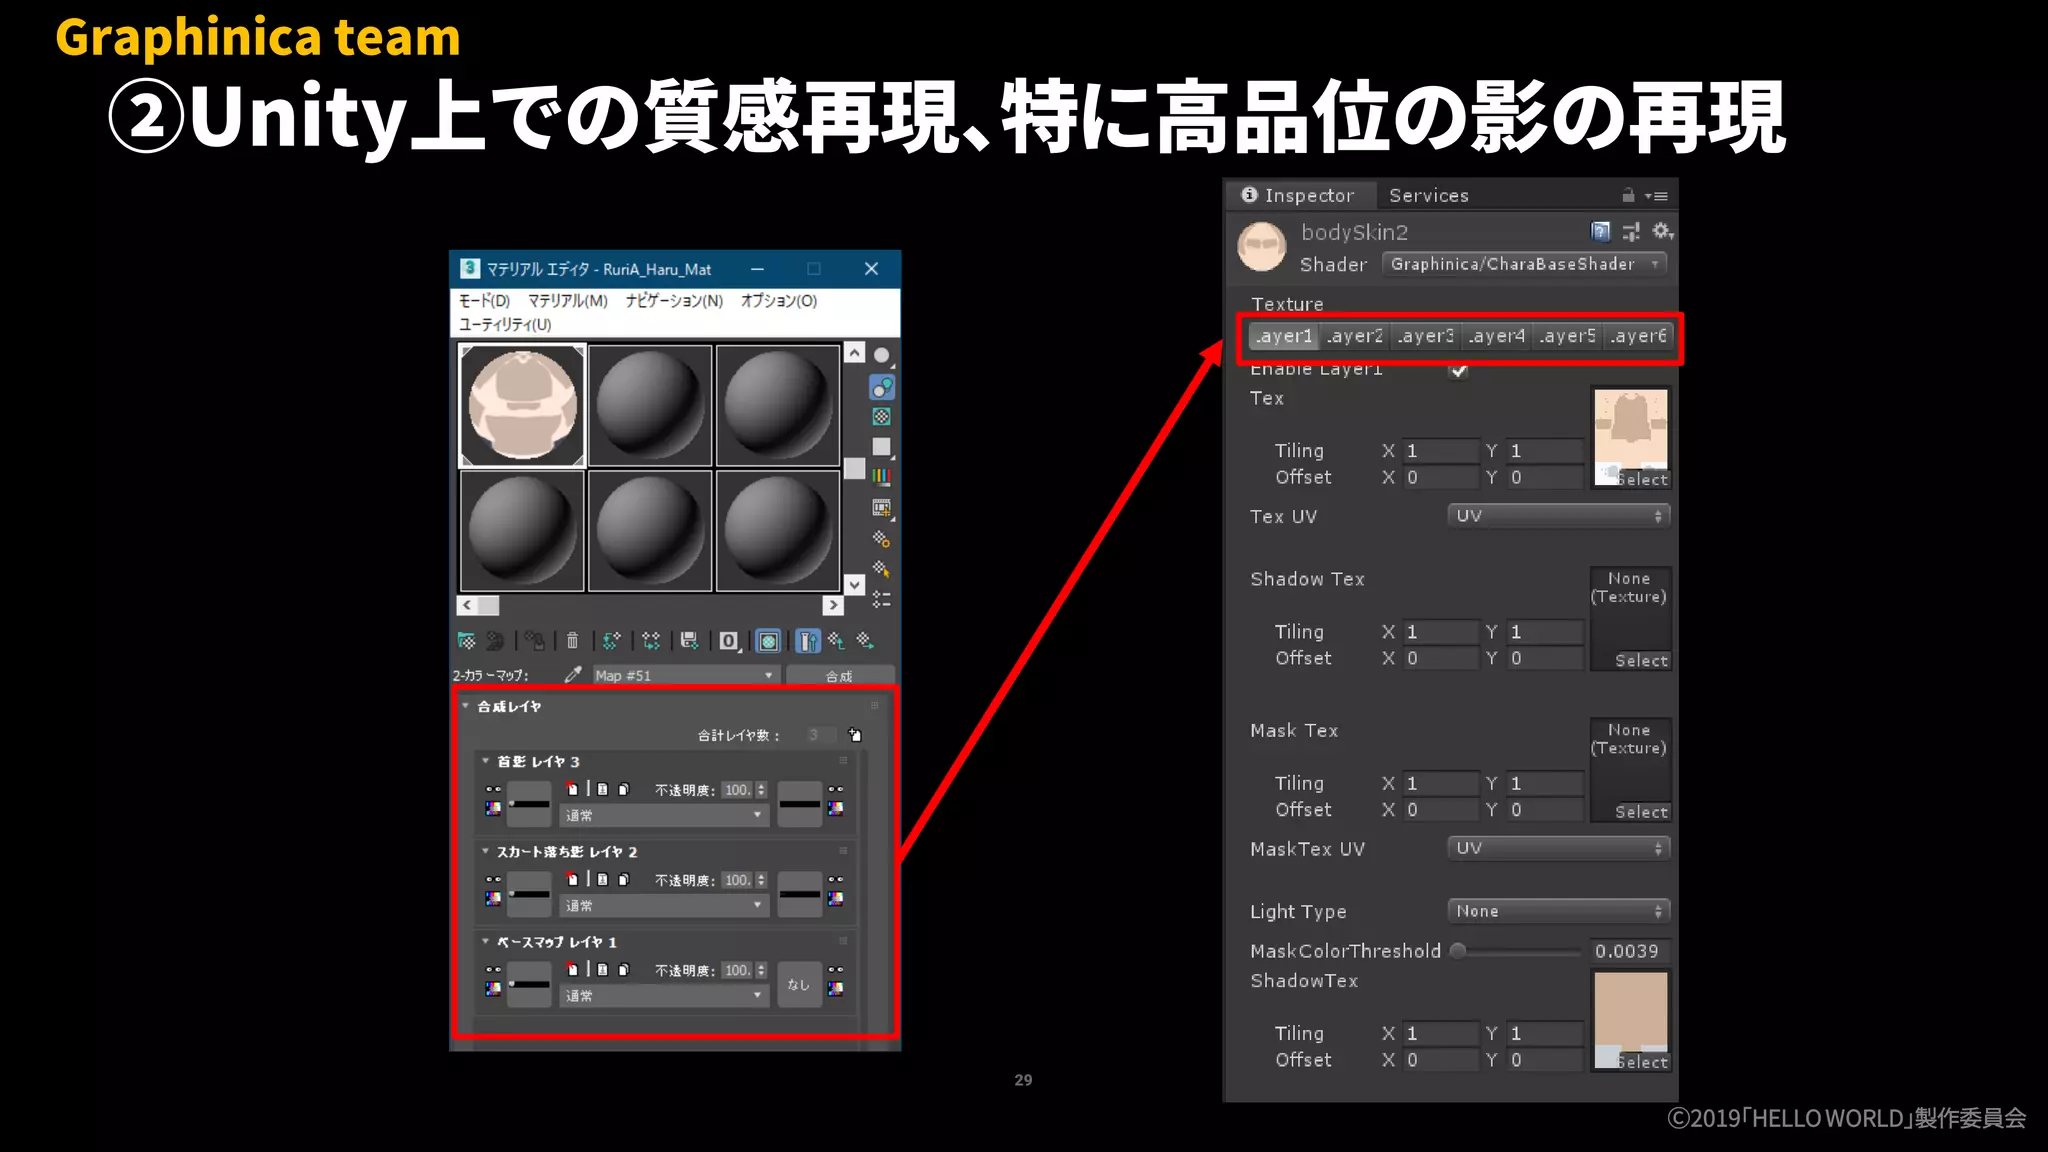Open the ナビゲーション(N) menu
This screenshot has height=1152, width=2048.
click(674, 301)
